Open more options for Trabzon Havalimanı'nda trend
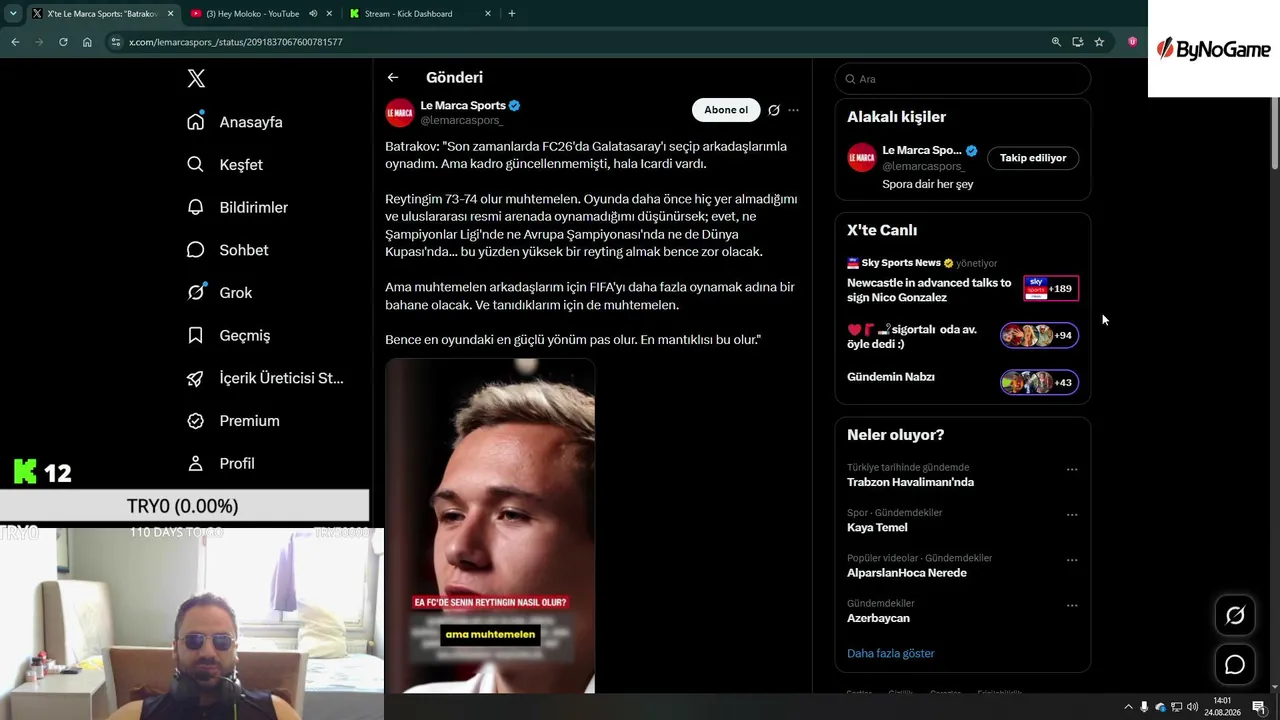 pyautogui.click(x=1072, y=469)
